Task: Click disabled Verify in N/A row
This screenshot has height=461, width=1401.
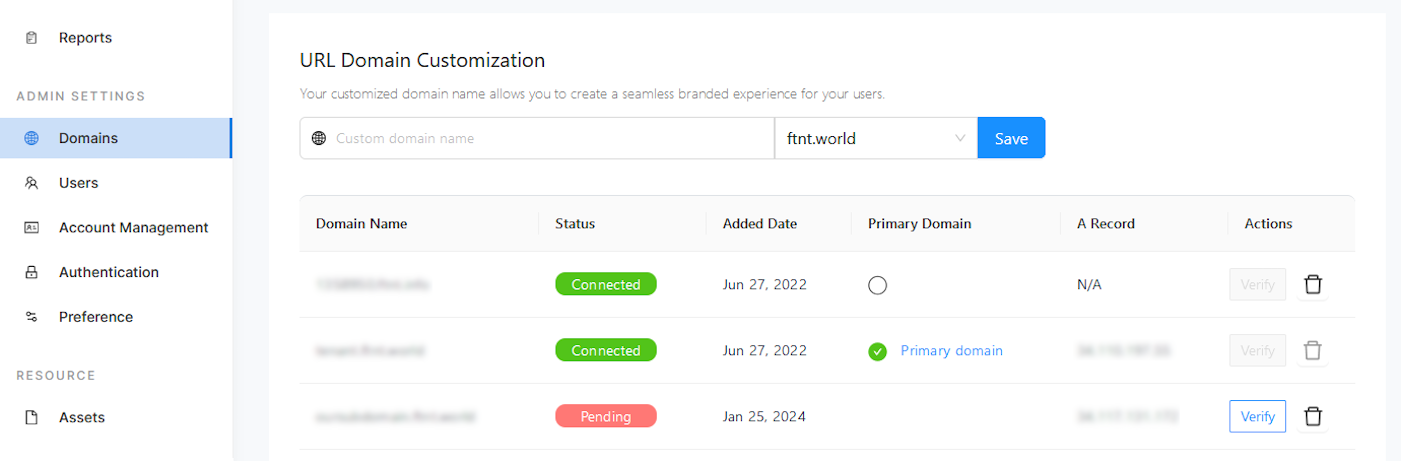Action: [1257, 285]
